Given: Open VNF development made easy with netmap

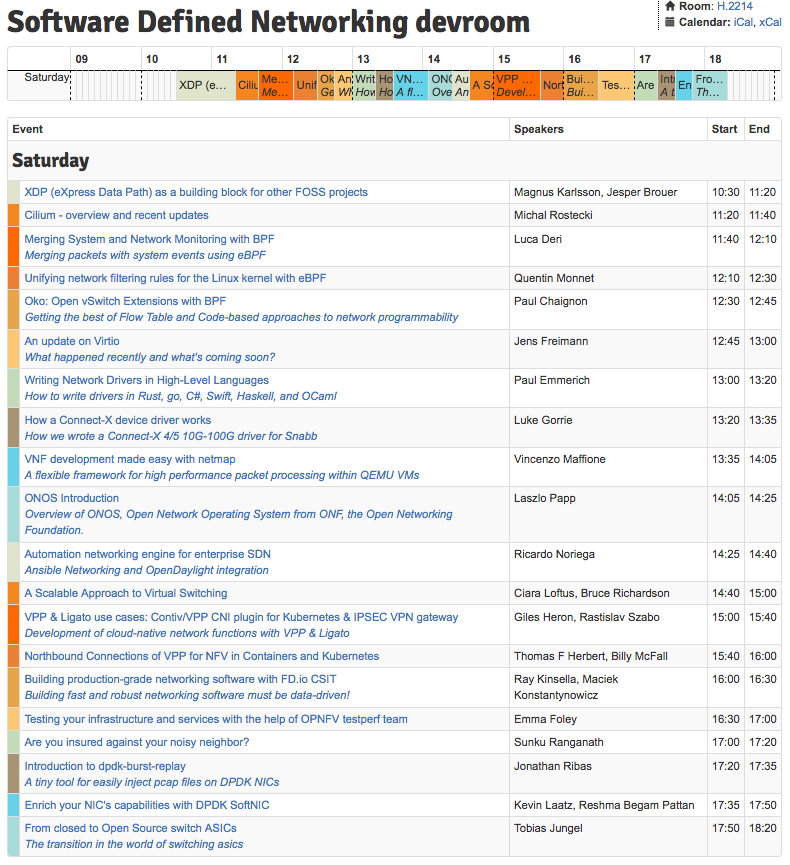Looking at the screenshot, I should pos(130,459).
